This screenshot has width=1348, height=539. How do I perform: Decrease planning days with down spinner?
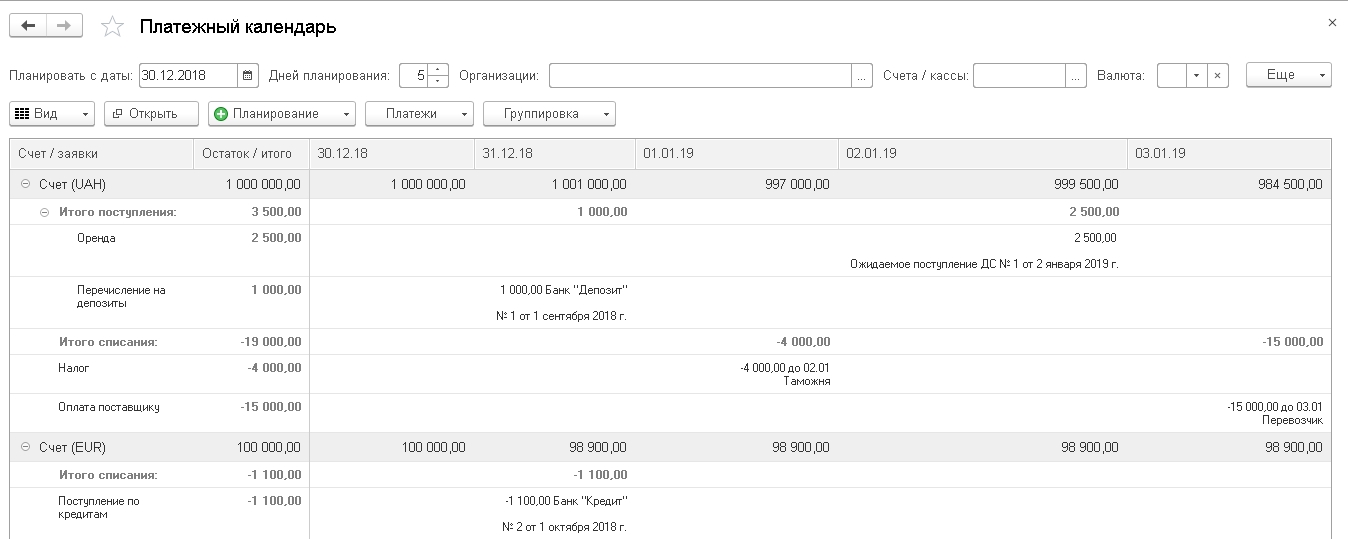[438, 81]
